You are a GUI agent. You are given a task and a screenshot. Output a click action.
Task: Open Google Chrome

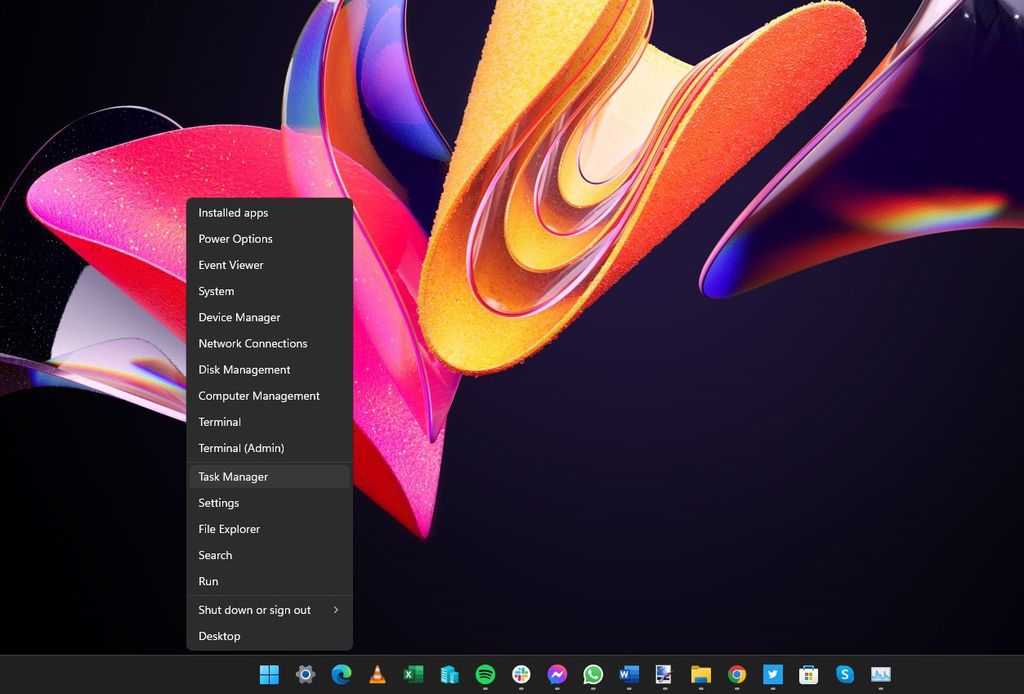pos(737,674)
